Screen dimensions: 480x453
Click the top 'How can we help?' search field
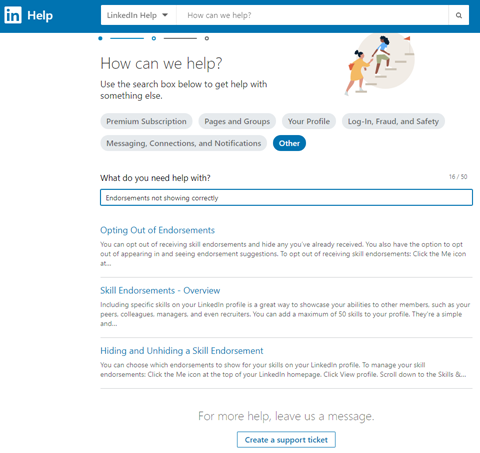(313, 15)
